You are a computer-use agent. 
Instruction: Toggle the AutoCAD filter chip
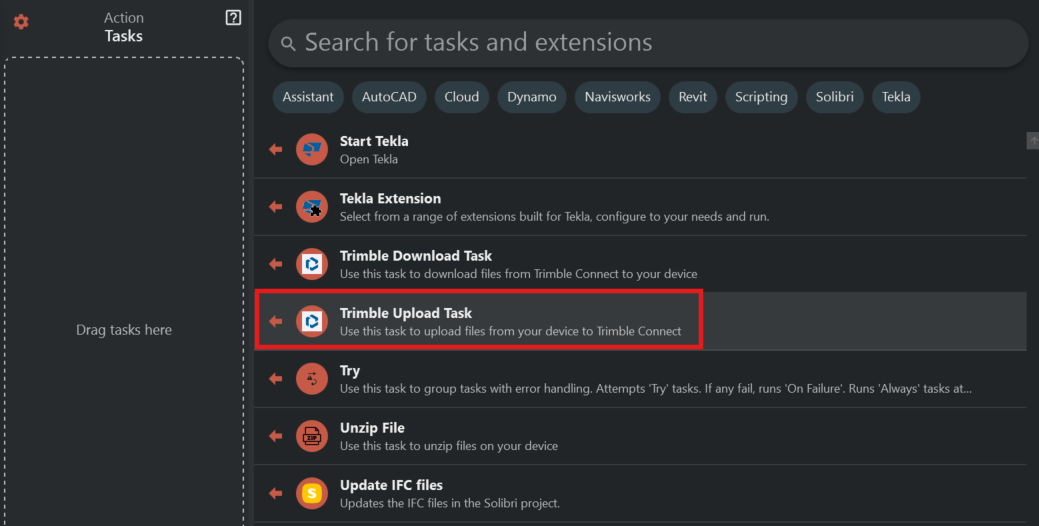[389, 97]
